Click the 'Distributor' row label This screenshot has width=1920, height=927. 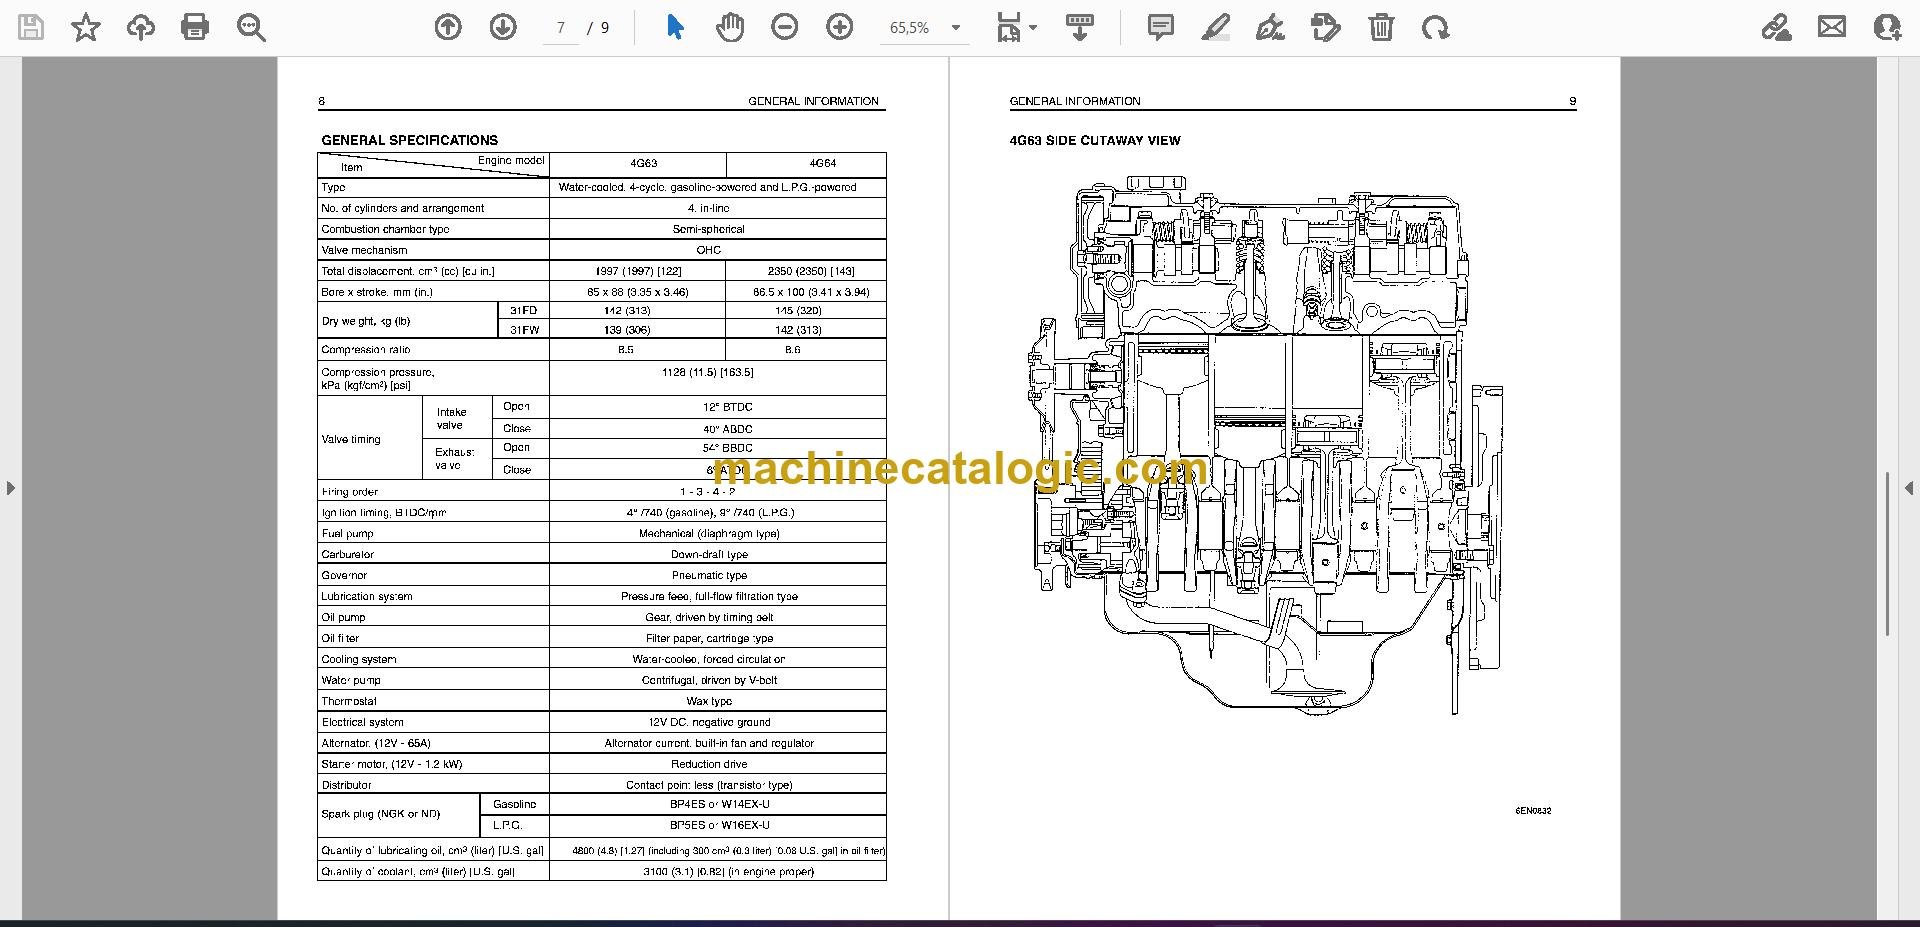346,786
